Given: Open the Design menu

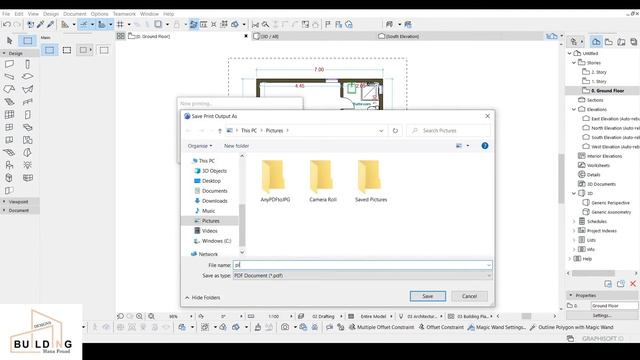Looking at the screenshot, I should [51, 14].
